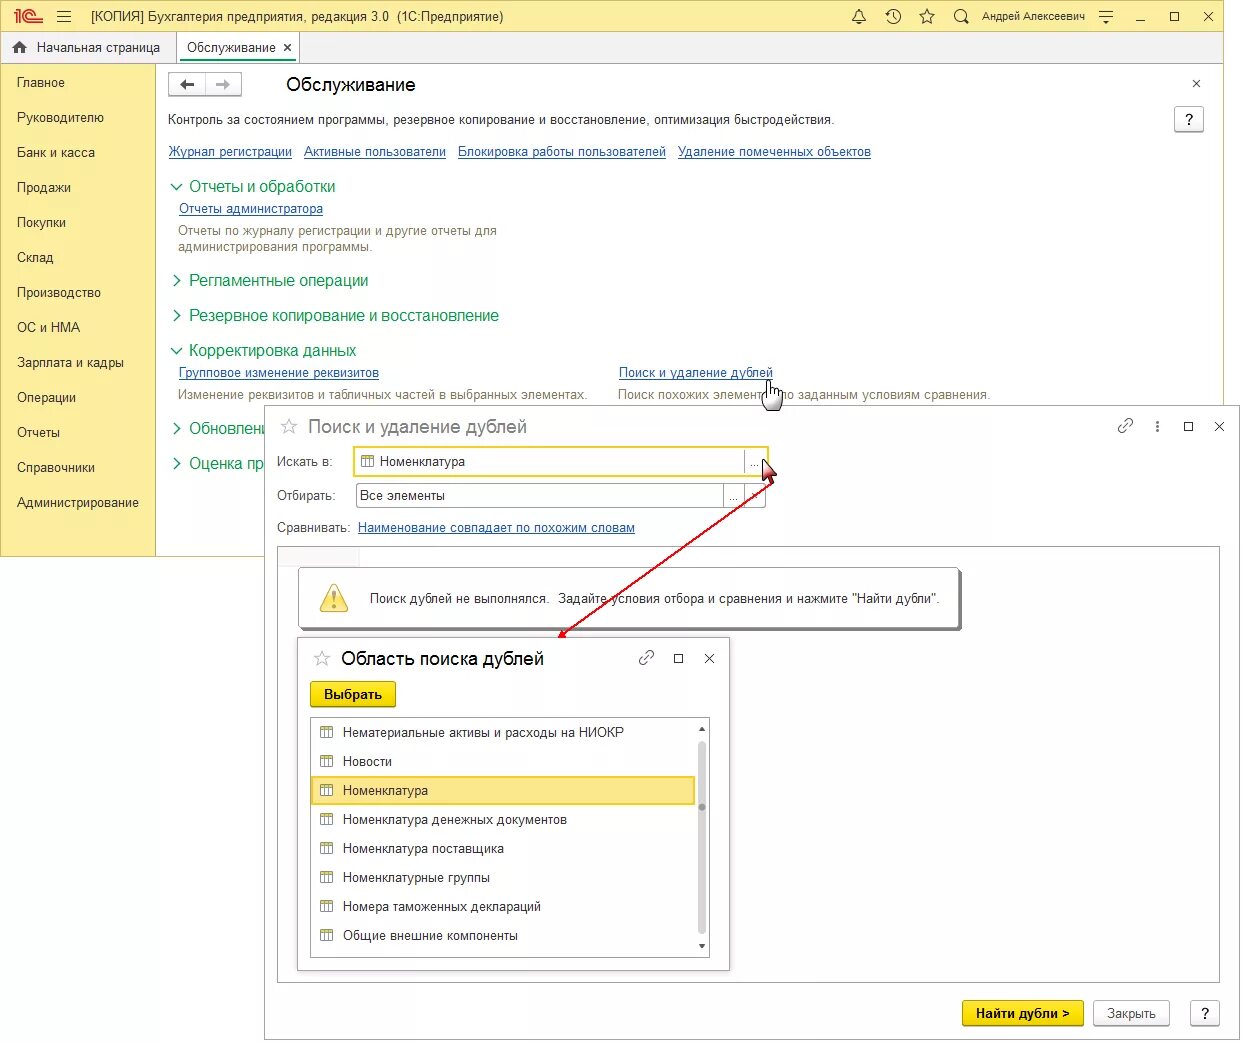Image resolution: width=1243 pixels, height=1042 pixels.
Task: Open Главное section in sidebar
Action: (41, 83)
